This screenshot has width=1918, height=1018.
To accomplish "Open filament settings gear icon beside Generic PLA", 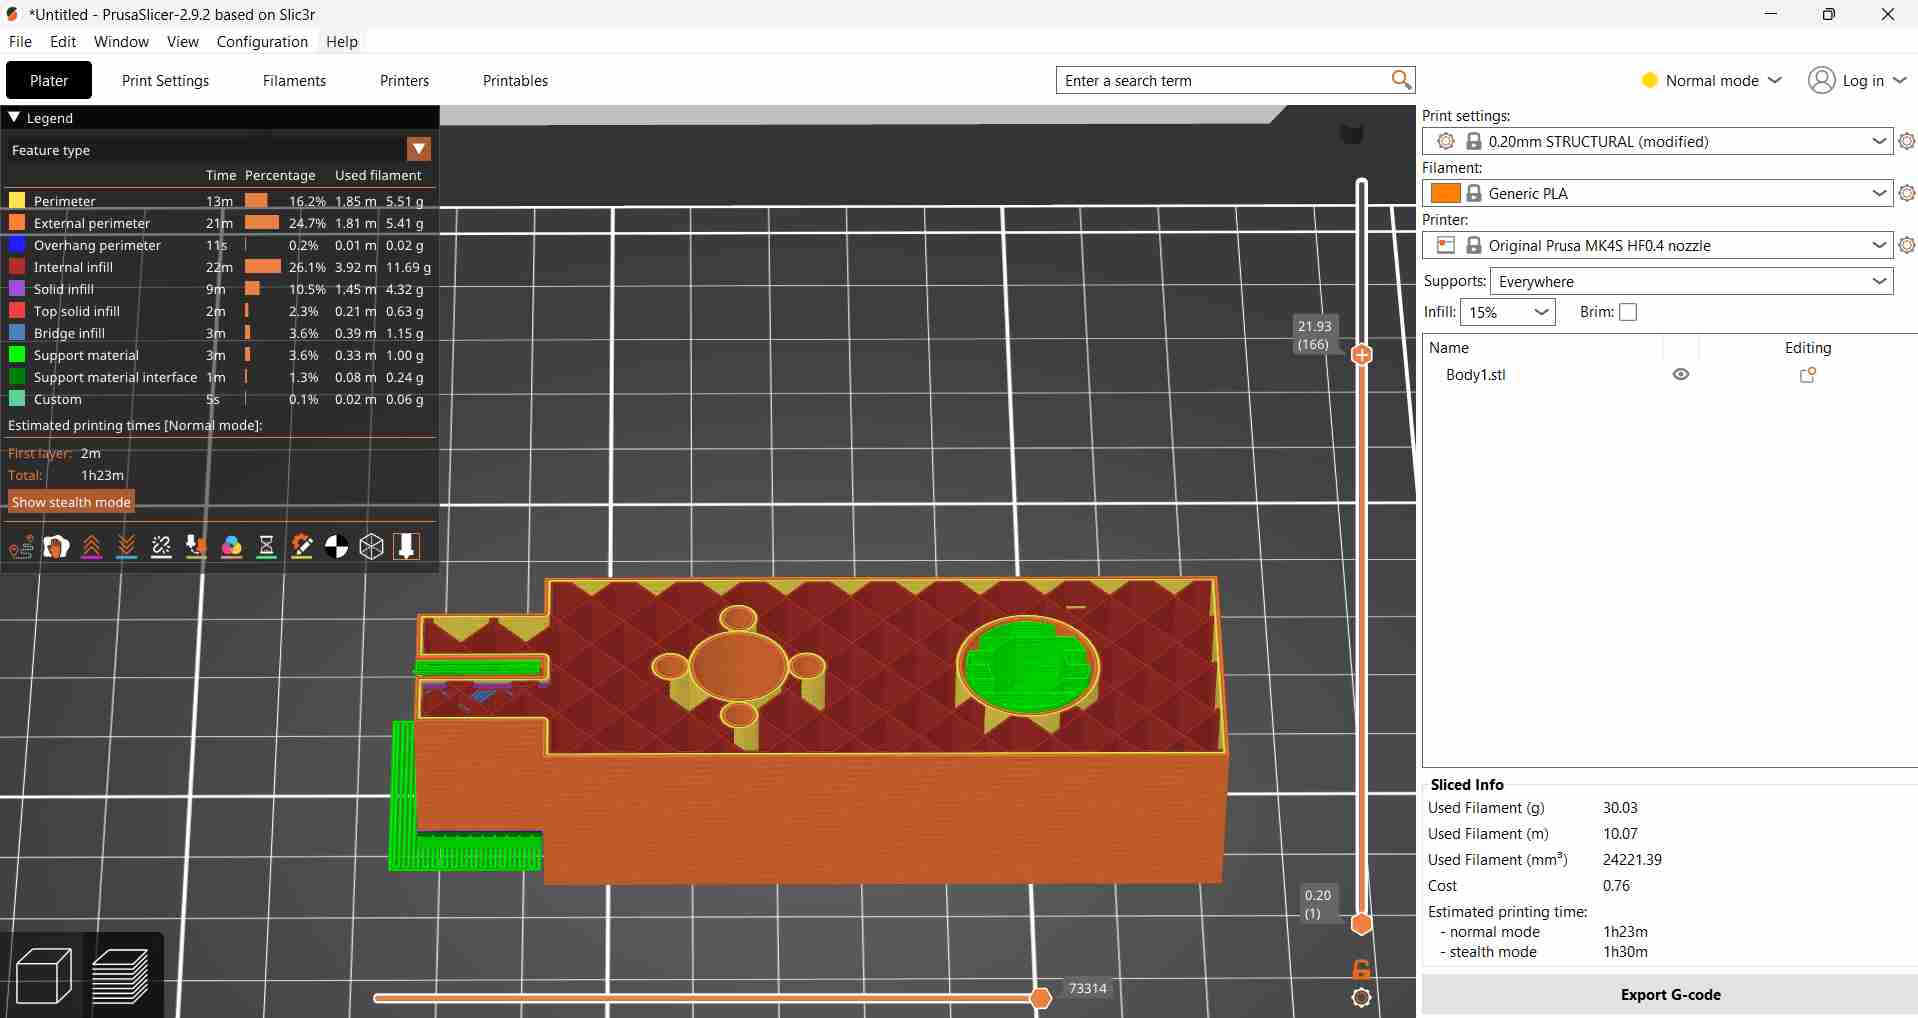I will 1907,194.
